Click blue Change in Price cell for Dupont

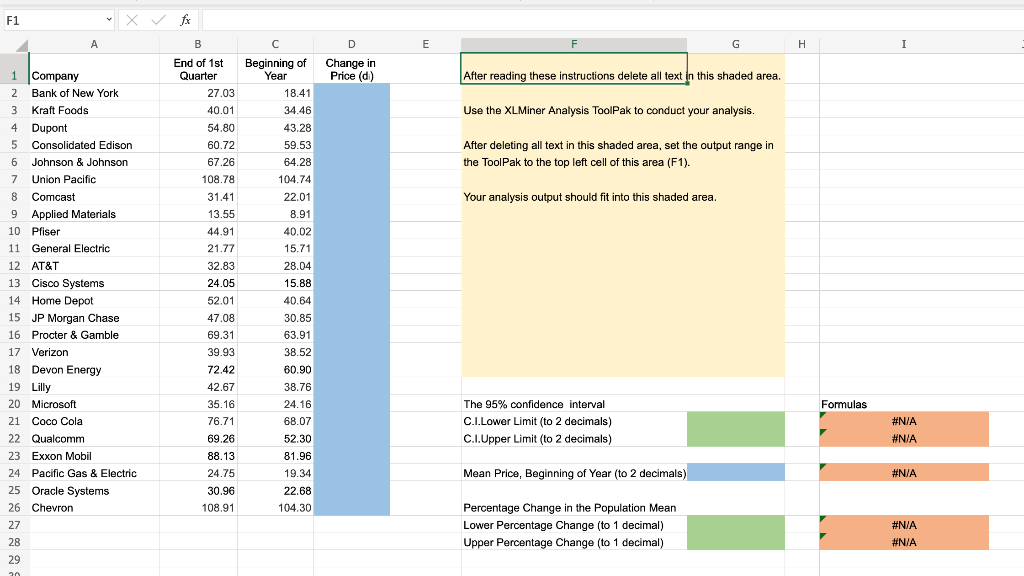[x=351, y=128]
